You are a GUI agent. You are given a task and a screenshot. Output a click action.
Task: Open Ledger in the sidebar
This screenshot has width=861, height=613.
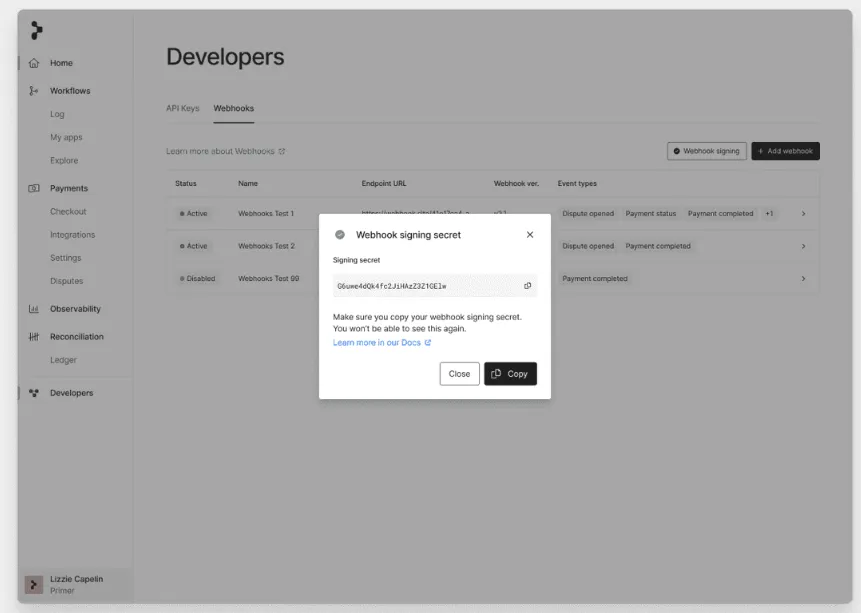[x=63, y=360]
